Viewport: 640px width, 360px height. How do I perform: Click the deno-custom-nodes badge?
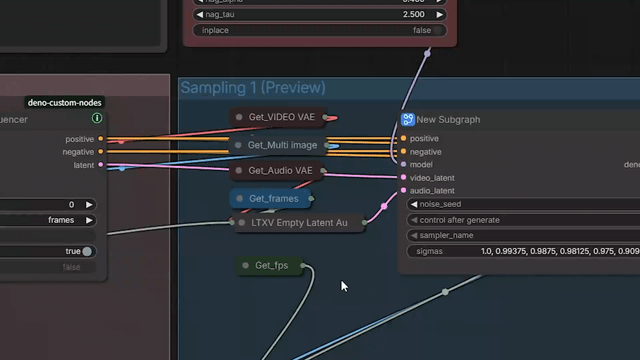[64, 102]
